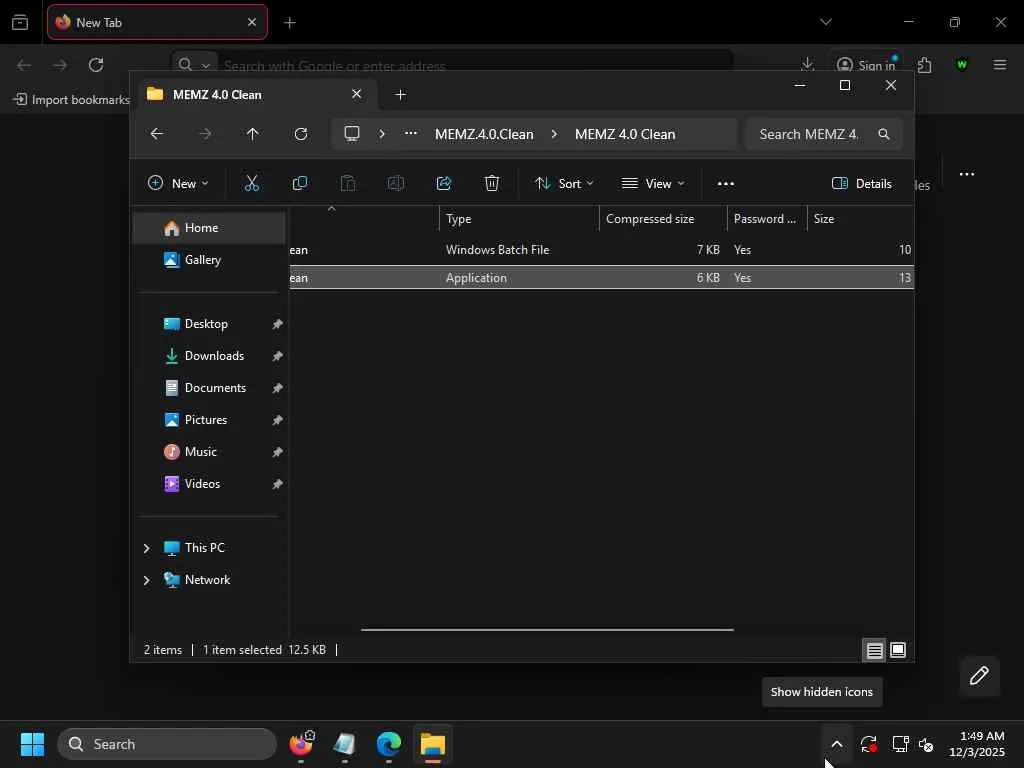Open the Sort dropdown
The image size is (1024, 768).
[564, 183]
